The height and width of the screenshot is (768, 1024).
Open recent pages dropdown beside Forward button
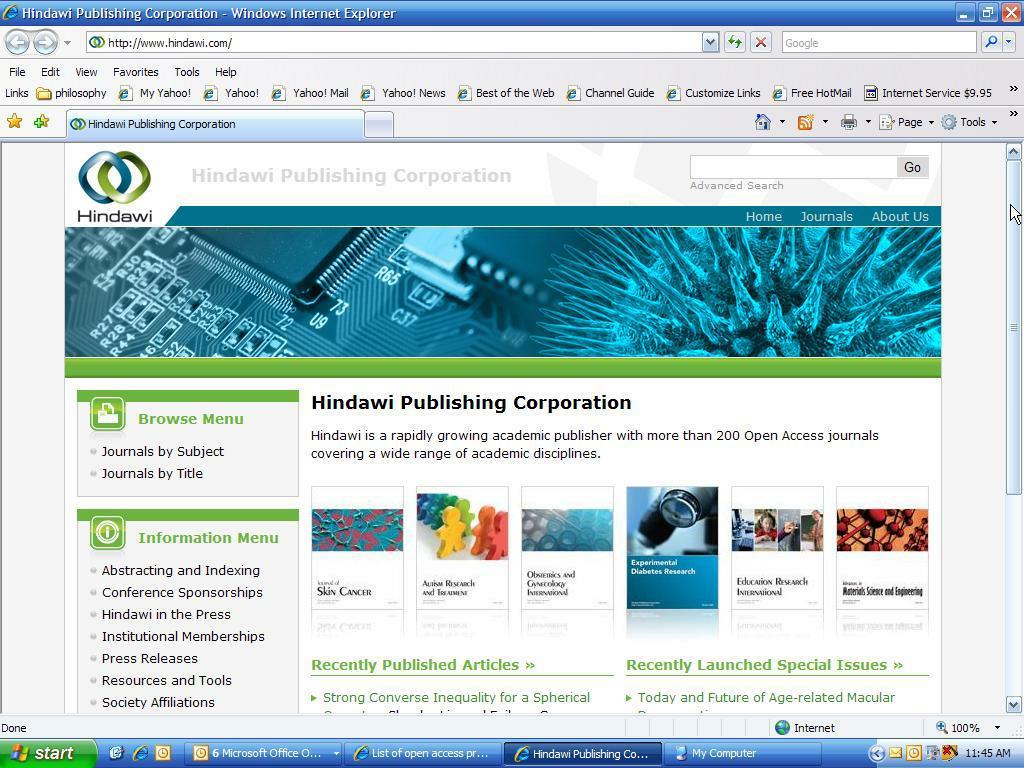67,44
